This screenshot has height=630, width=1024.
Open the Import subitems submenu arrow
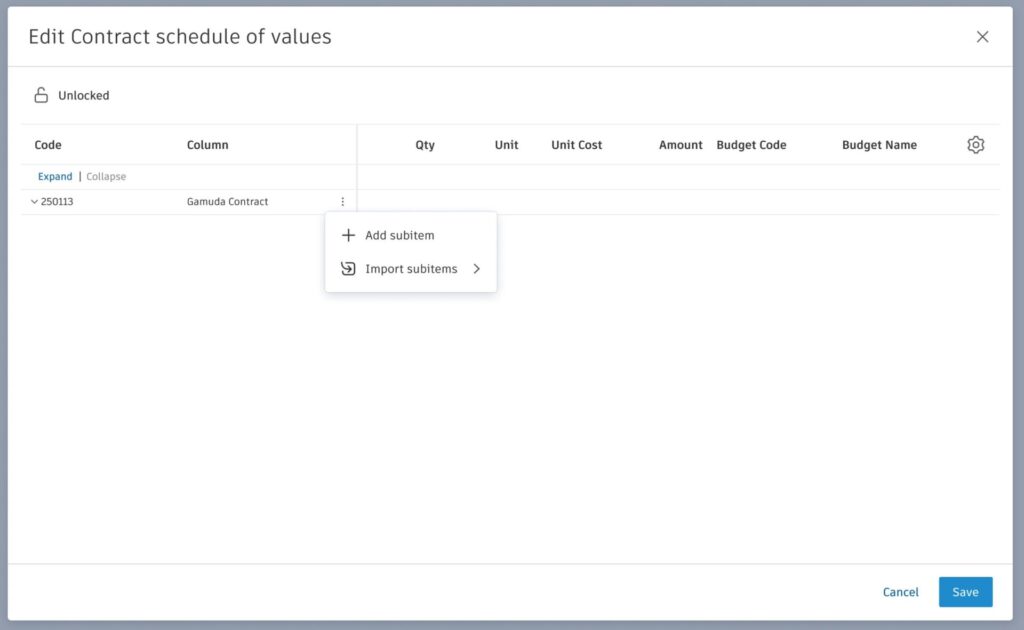[477, 269]
